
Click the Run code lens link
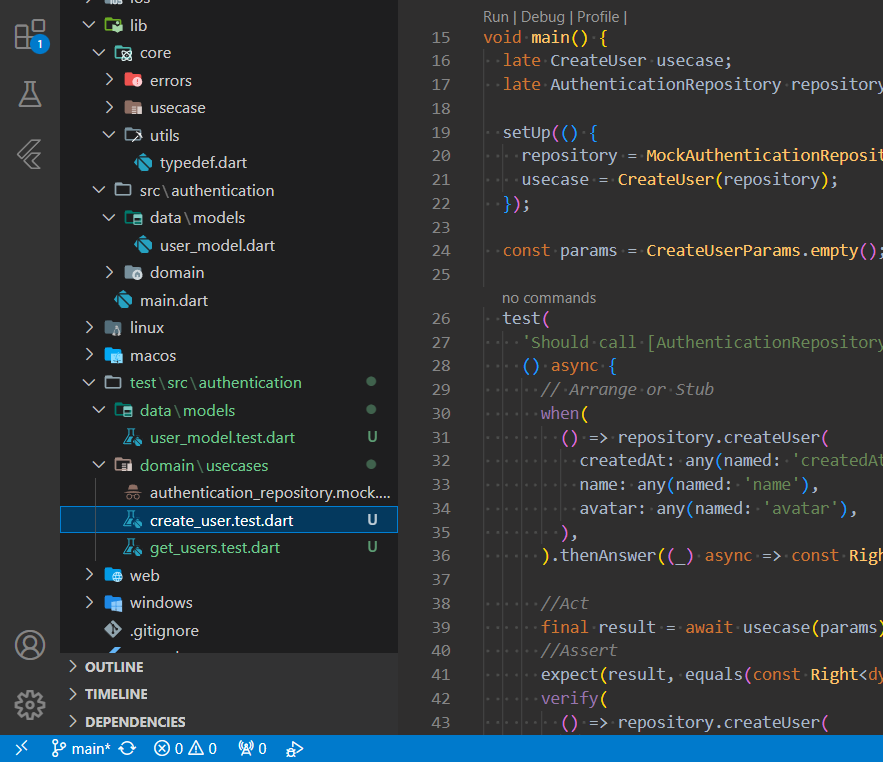[495, 16]
